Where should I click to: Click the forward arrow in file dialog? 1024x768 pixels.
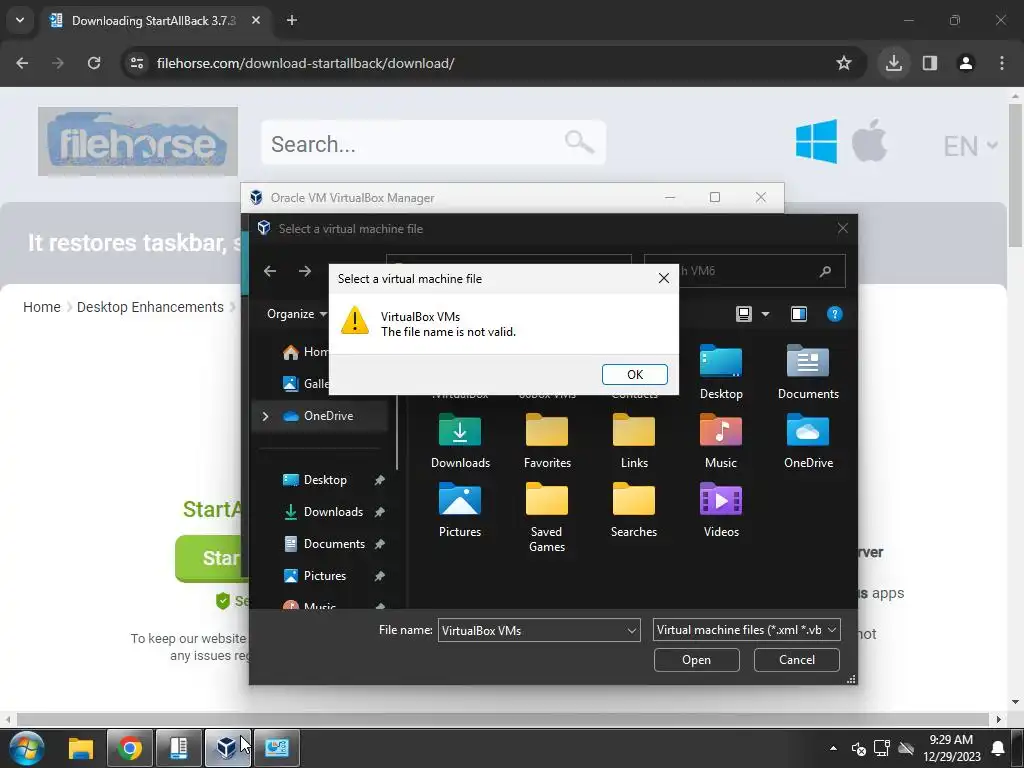pos(304,271)
